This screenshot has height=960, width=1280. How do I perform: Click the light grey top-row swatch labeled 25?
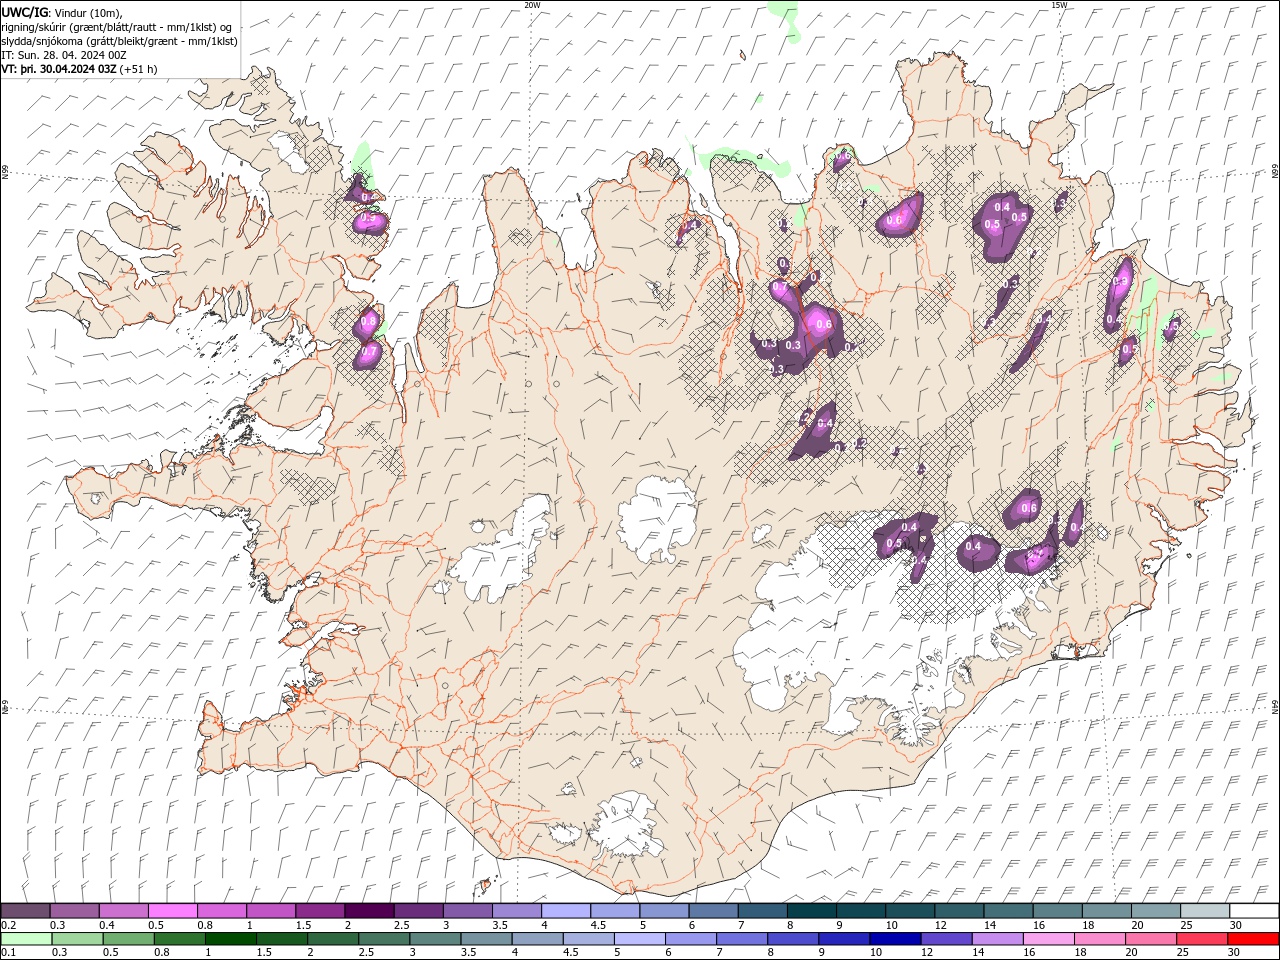coord(1205,911)
